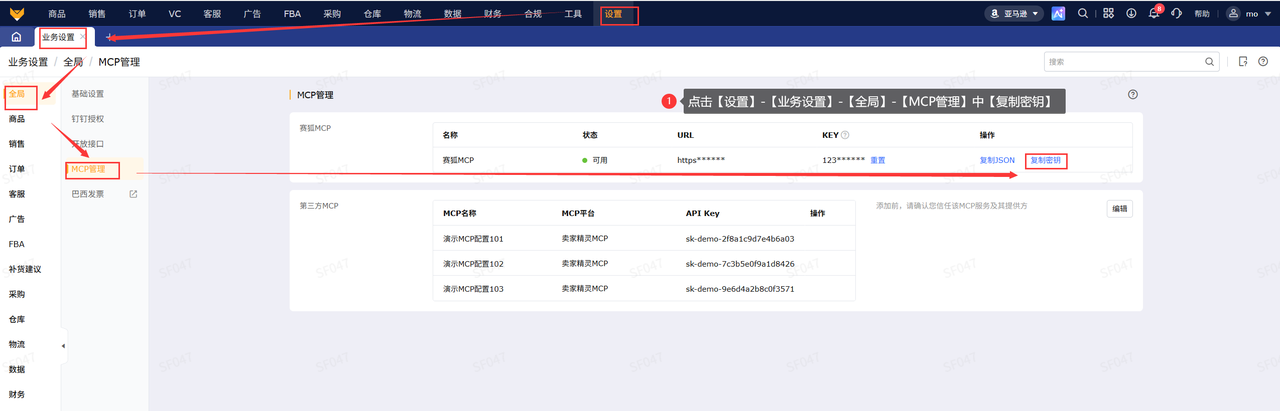Open the 订单 top menu
Image resolution: width=1280 pixels, height=411 pixels.
pos(138,14)
